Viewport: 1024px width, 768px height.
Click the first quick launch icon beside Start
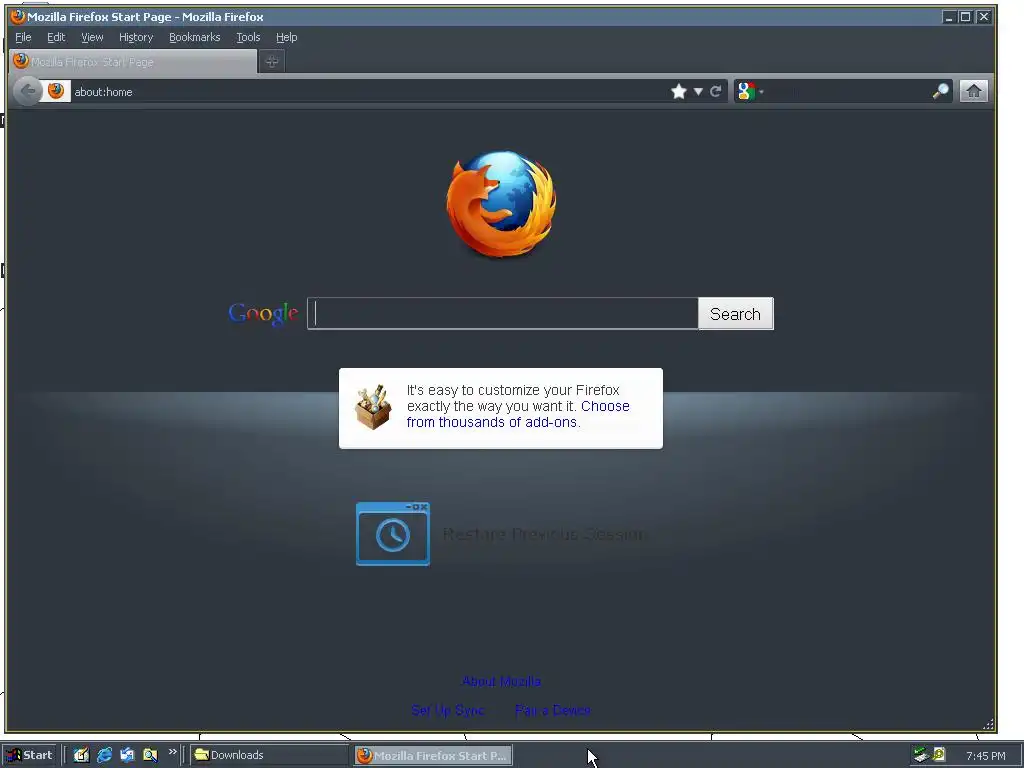pos(81,755)
